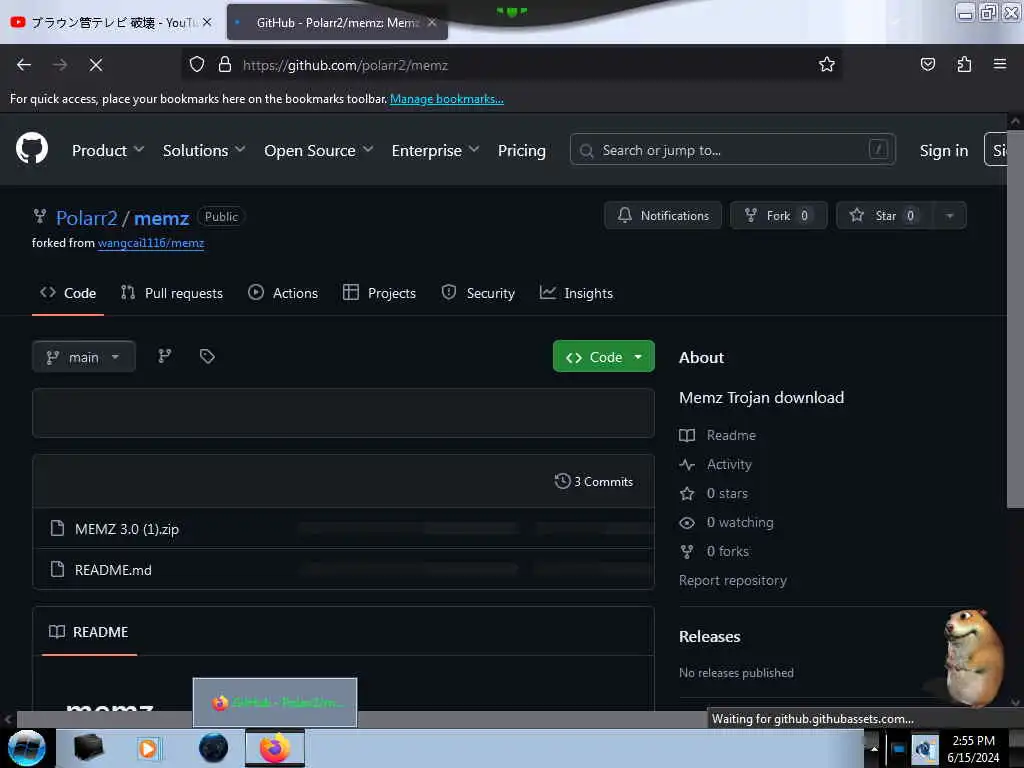Open the Pocket save icon
The width and height of the screenshot is (1024, 768).
point(927,65)
